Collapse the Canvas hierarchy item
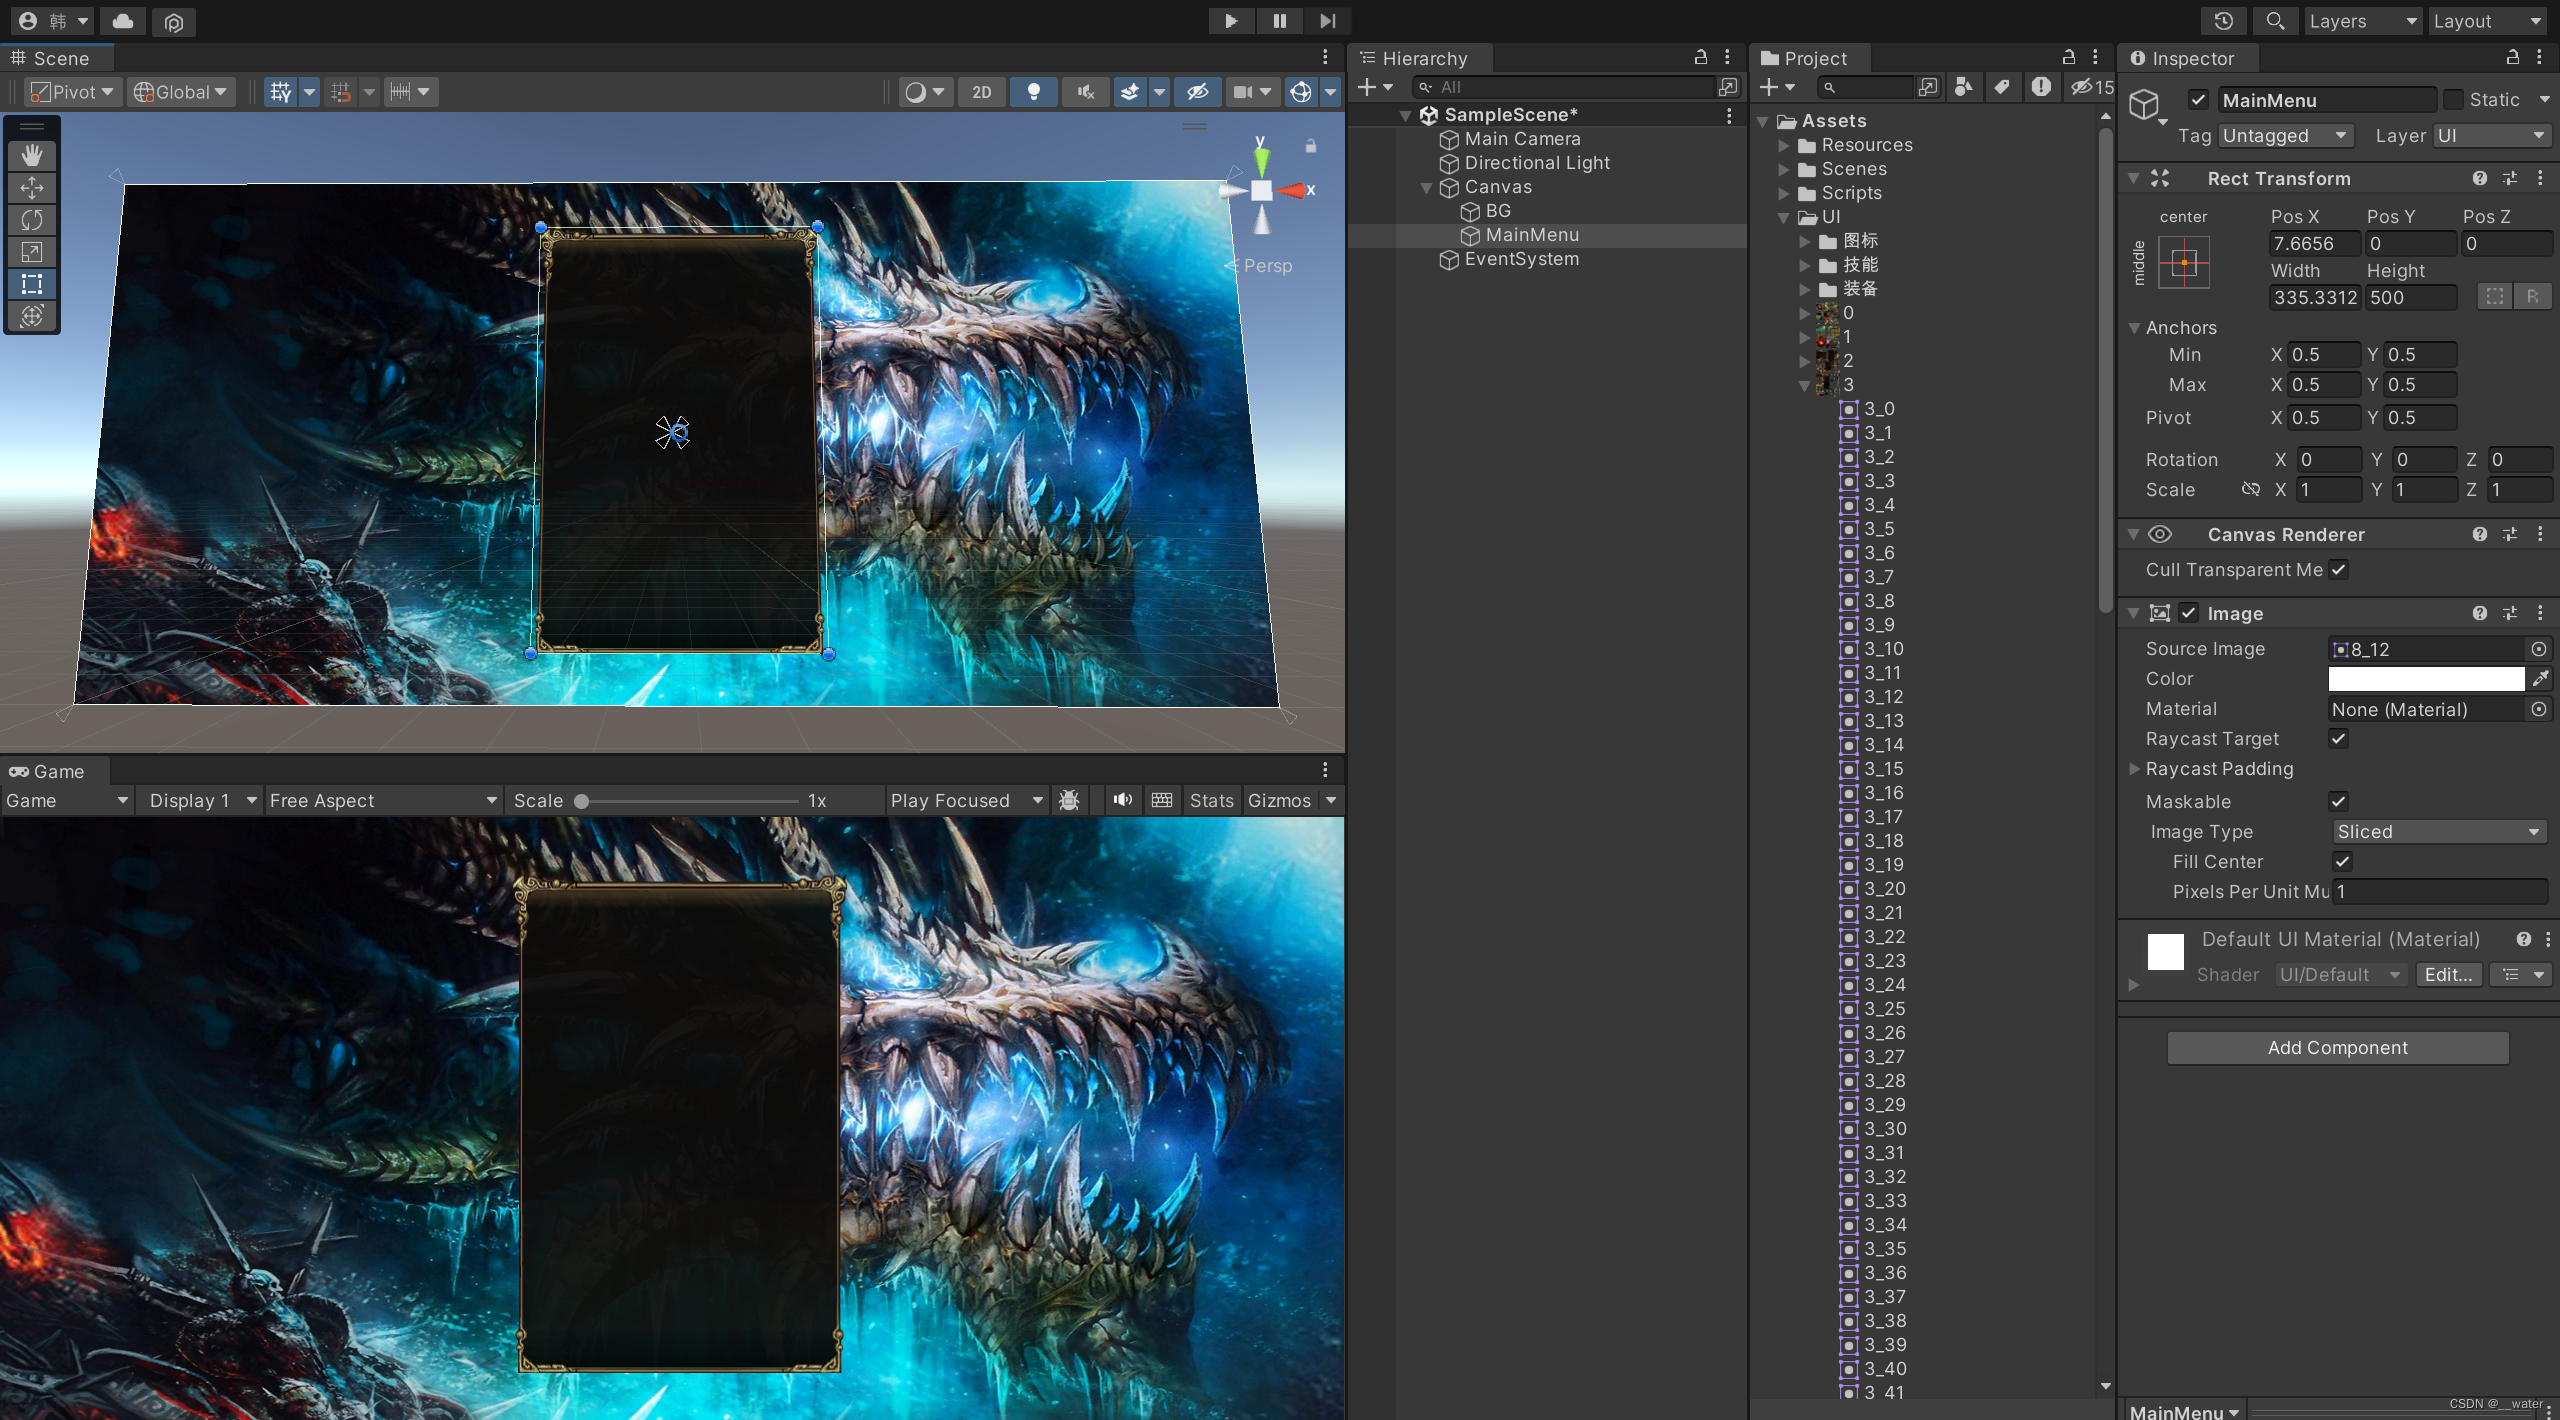2560x1420 pixels. click(1427, 187)
